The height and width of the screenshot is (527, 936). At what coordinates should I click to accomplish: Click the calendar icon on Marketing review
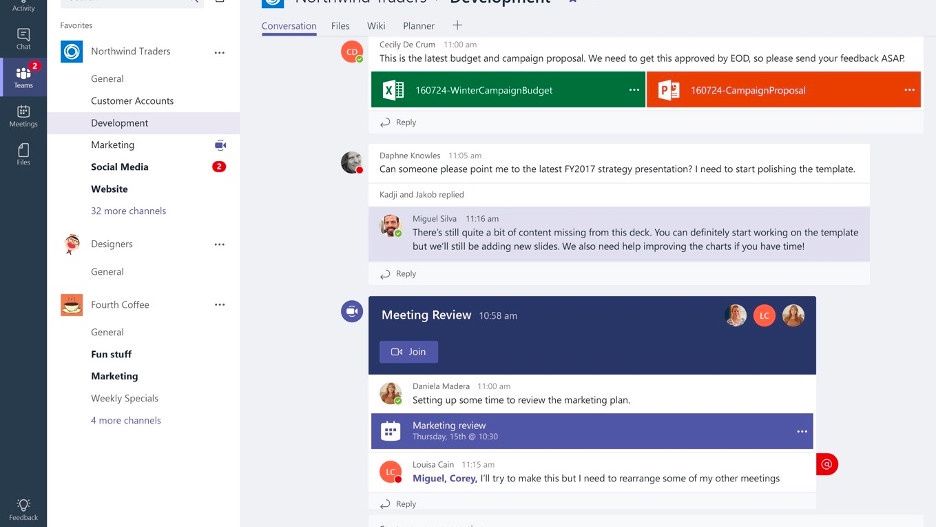click(390, 431)
